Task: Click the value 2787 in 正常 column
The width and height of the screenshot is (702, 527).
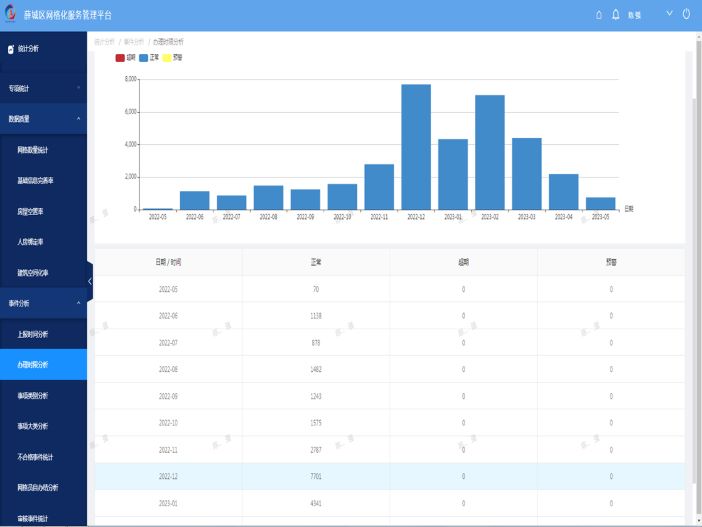Action: tap(316, 450)
